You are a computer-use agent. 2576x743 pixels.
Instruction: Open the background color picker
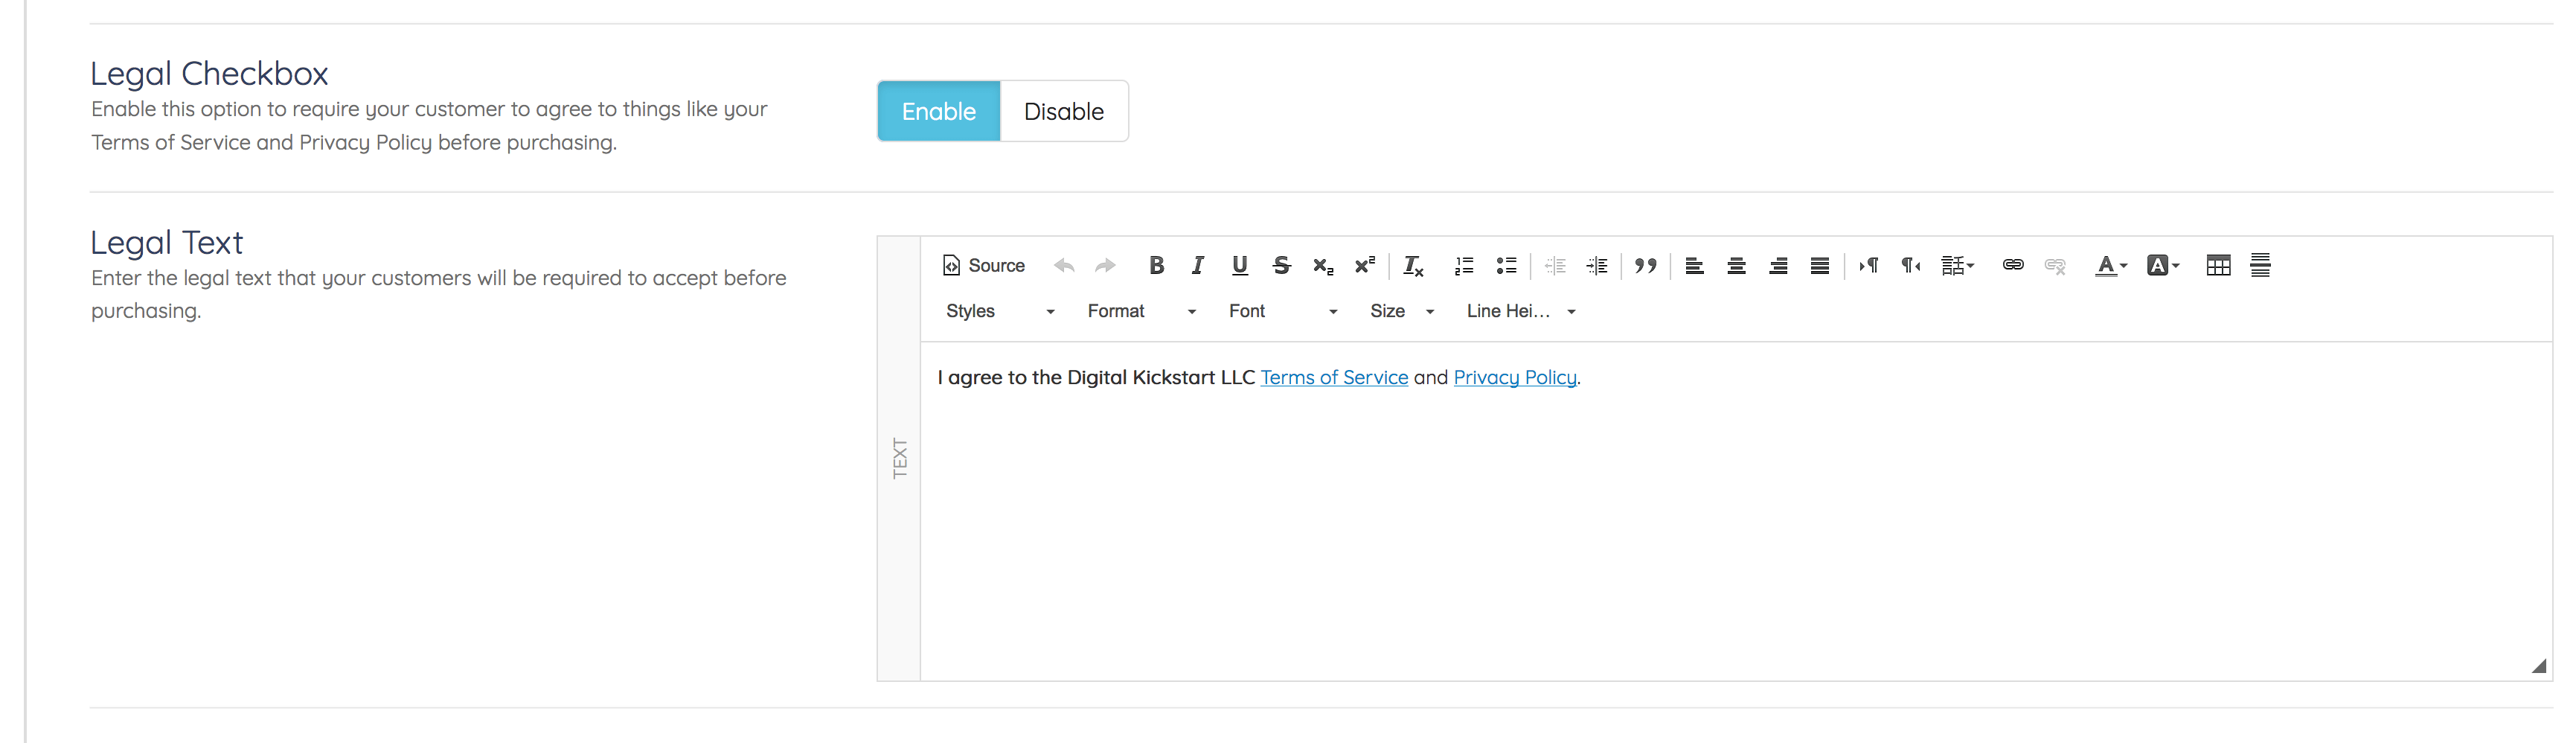click(2163, 265)
